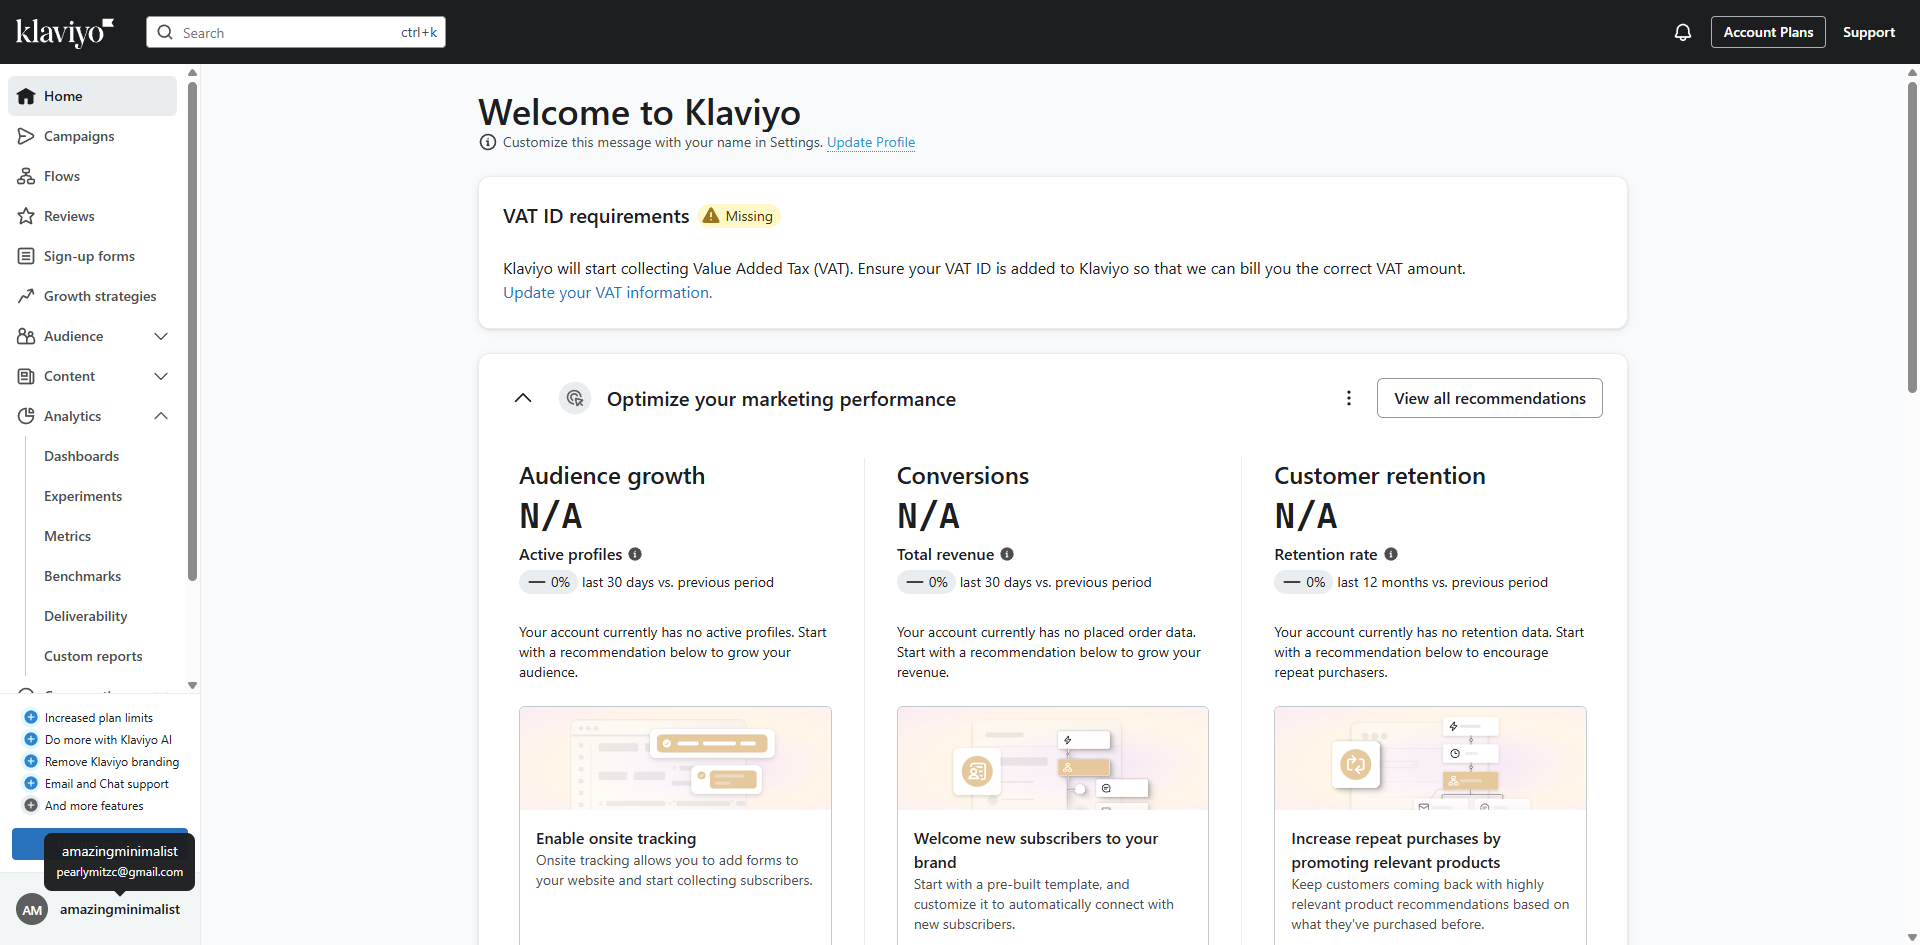Focus the Search input field
Image resolution: width=1920 pixels, height=945 pixels.
(296, 32)
